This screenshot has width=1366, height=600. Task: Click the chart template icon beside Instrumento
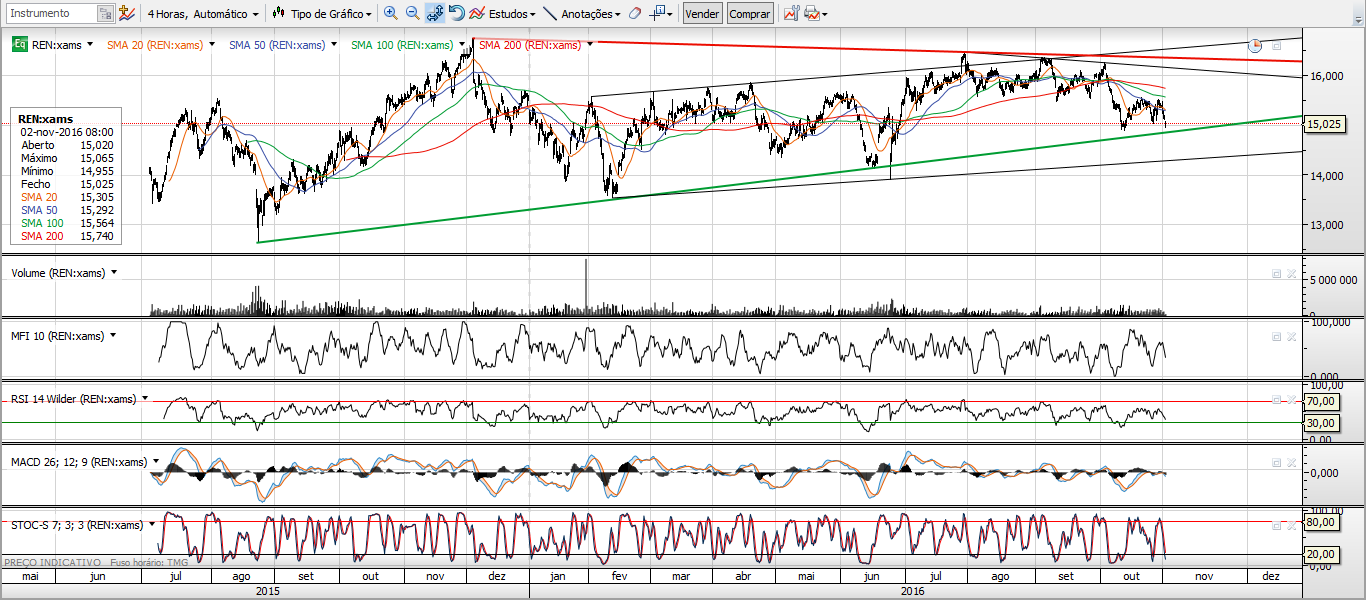pos(126,13)
